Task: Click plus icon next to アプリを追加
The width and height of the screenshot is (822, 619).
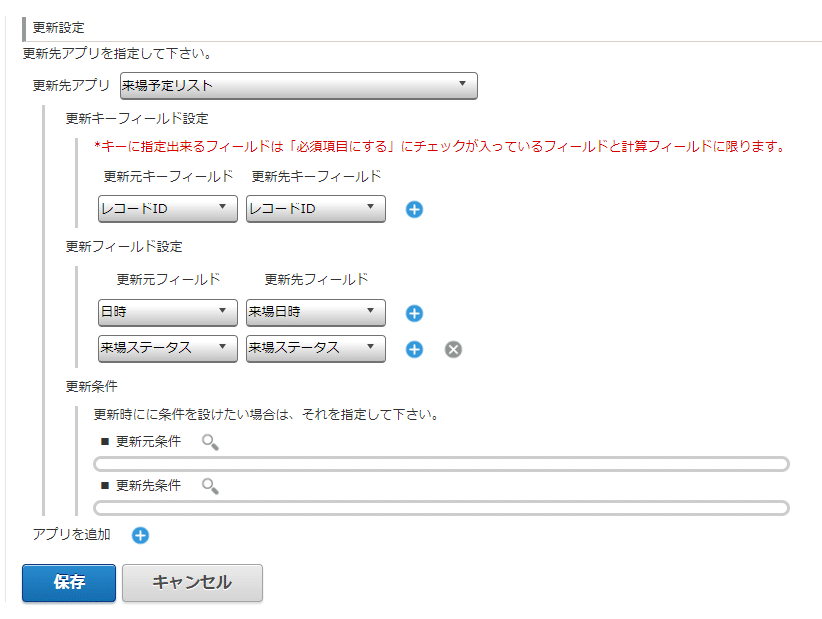Action: [140, 536]
